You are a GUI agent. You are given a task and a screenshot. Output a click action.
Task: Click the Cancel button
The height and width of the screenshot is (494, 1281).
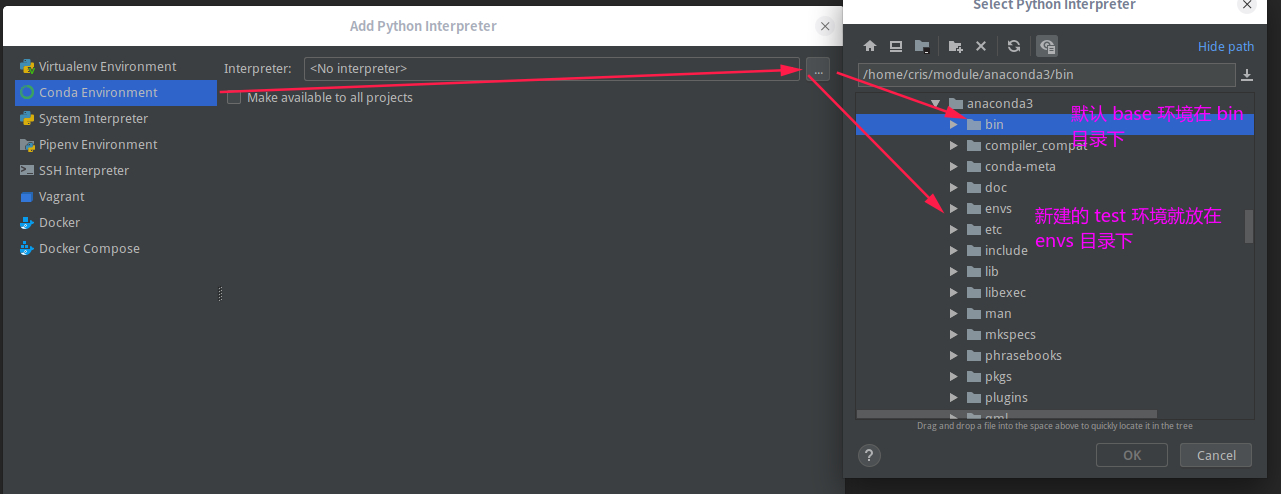[x=1216, y=455]
